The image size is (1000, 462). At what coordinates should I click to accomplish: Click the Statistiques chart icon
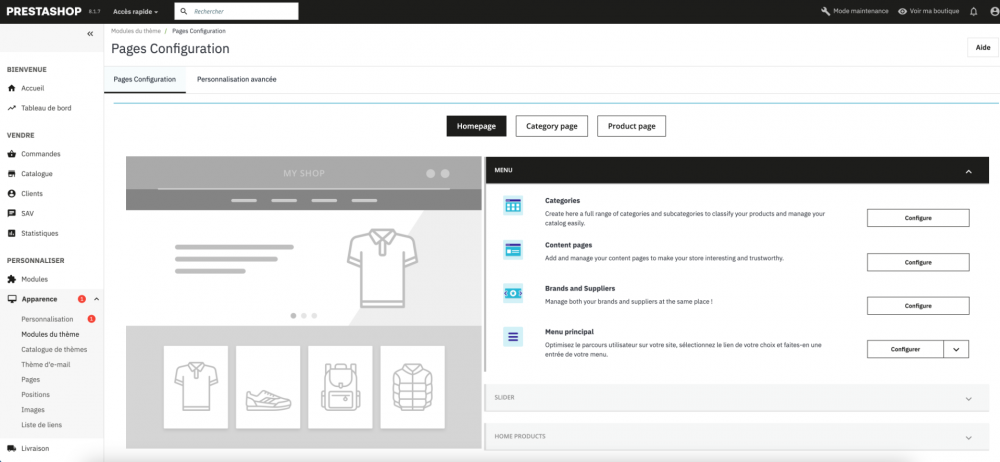11,233
